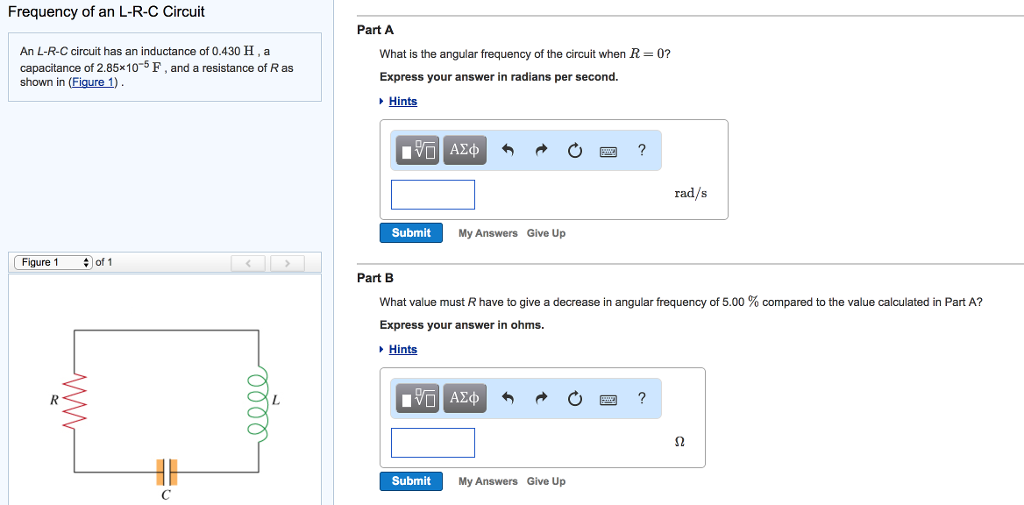Open Greek symbols palette in Part A

465,150
